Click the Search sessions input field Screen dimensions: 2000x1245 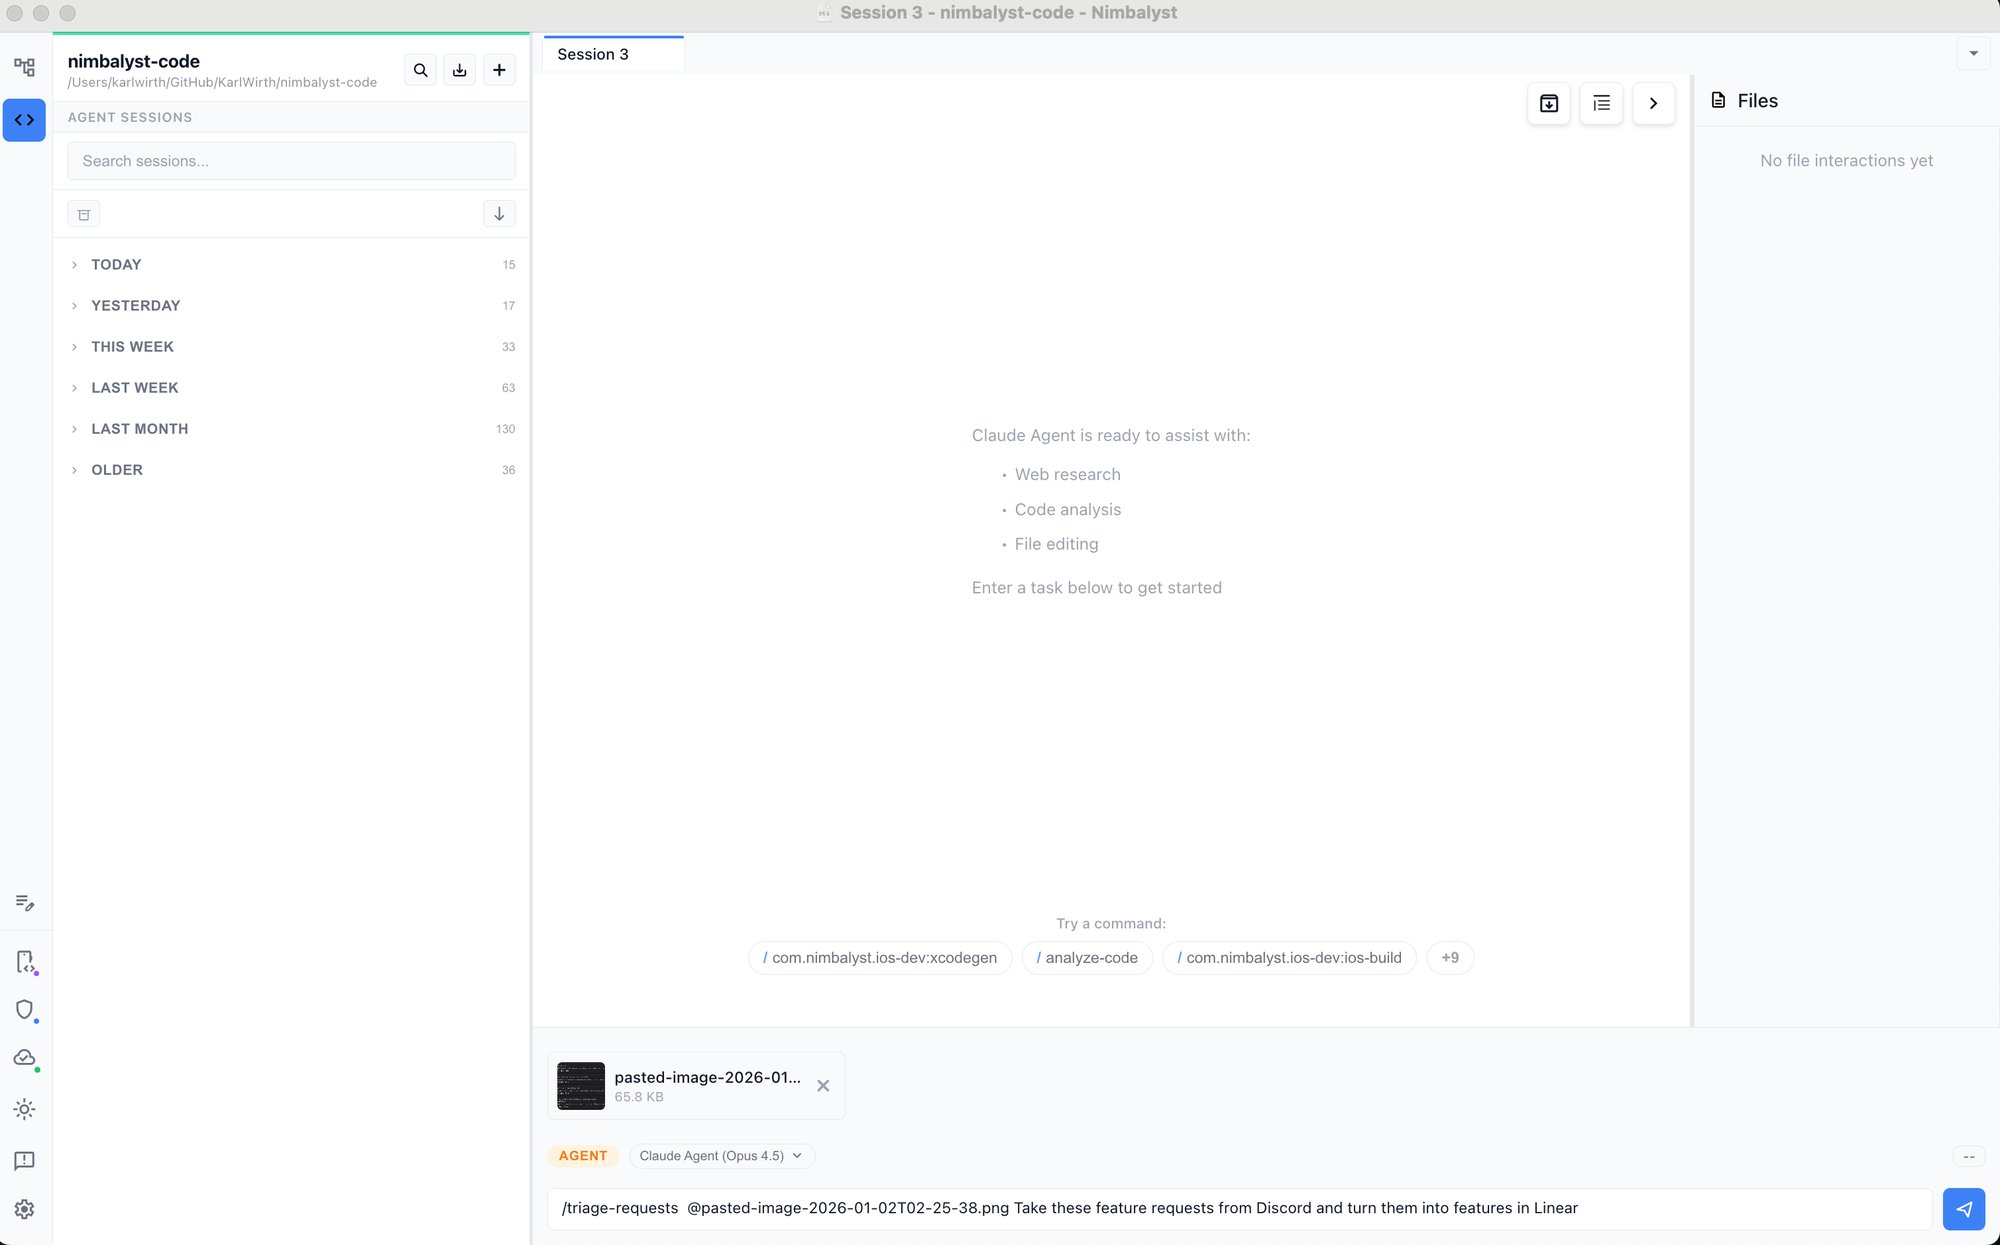(x=291, y=161)
